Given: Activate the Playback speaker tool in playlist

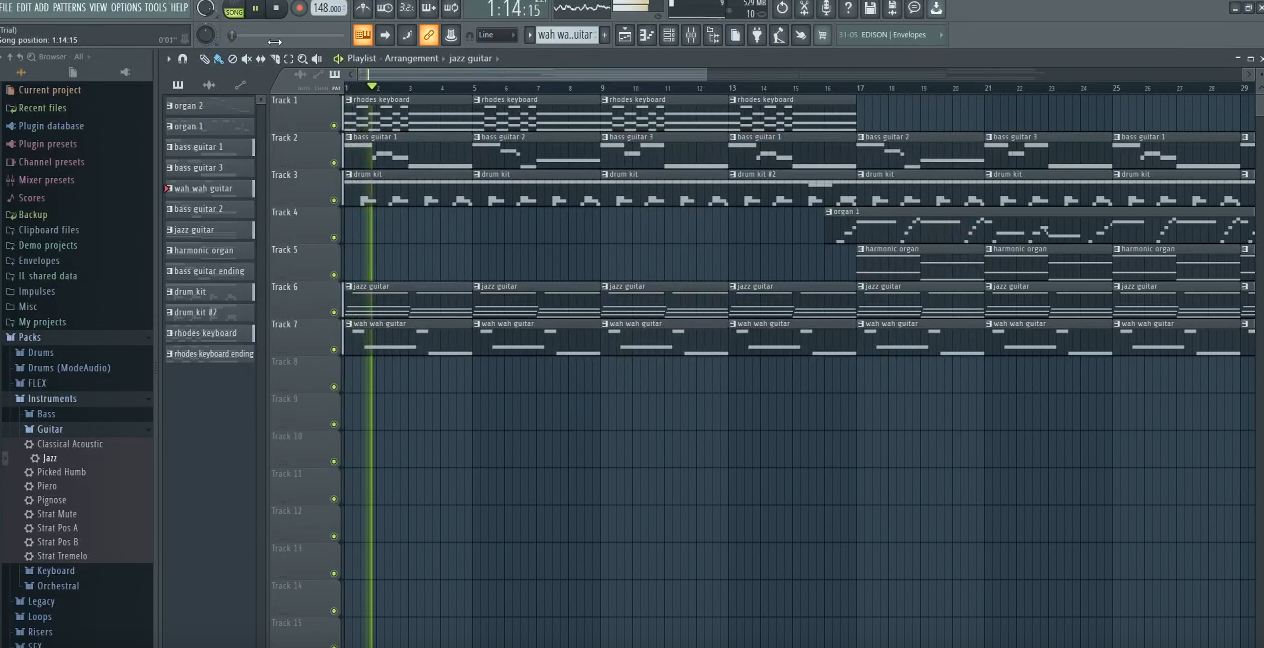Looking at the screenshot, I should click(317, 59).
